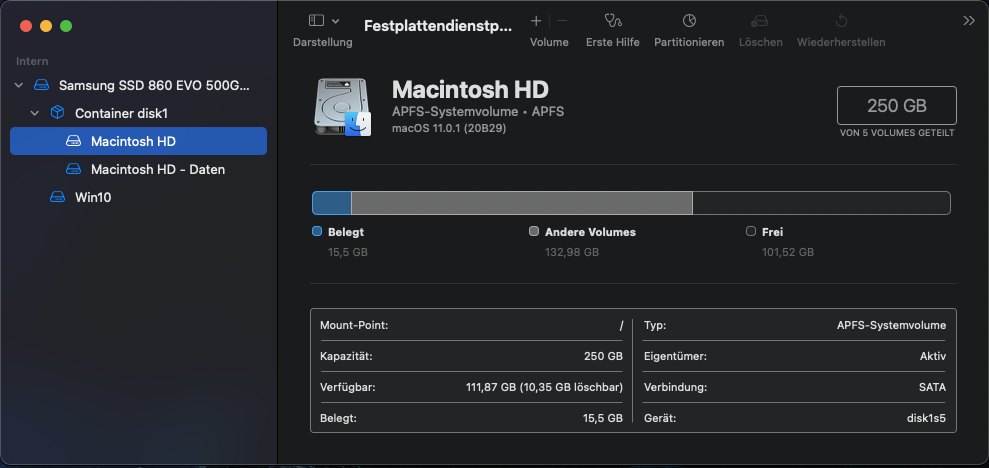Viewport: 989px width, 468px height.
Task: Open the Partitionieren pie icon
Action: point(689,21)
